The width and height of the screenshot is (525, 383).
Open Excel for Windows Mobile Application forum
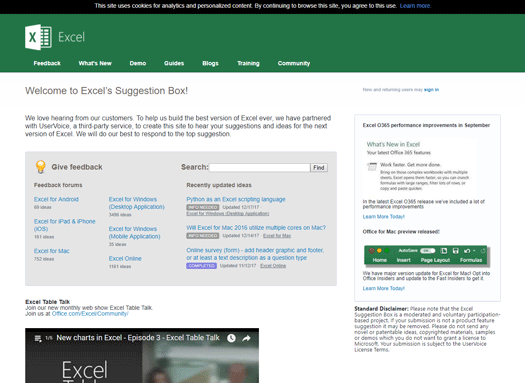[135, 232]
